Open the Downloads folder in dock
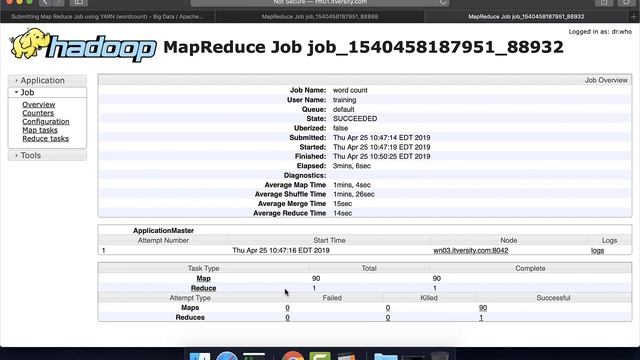The image size is (640, 360). (x=386, y=357)
